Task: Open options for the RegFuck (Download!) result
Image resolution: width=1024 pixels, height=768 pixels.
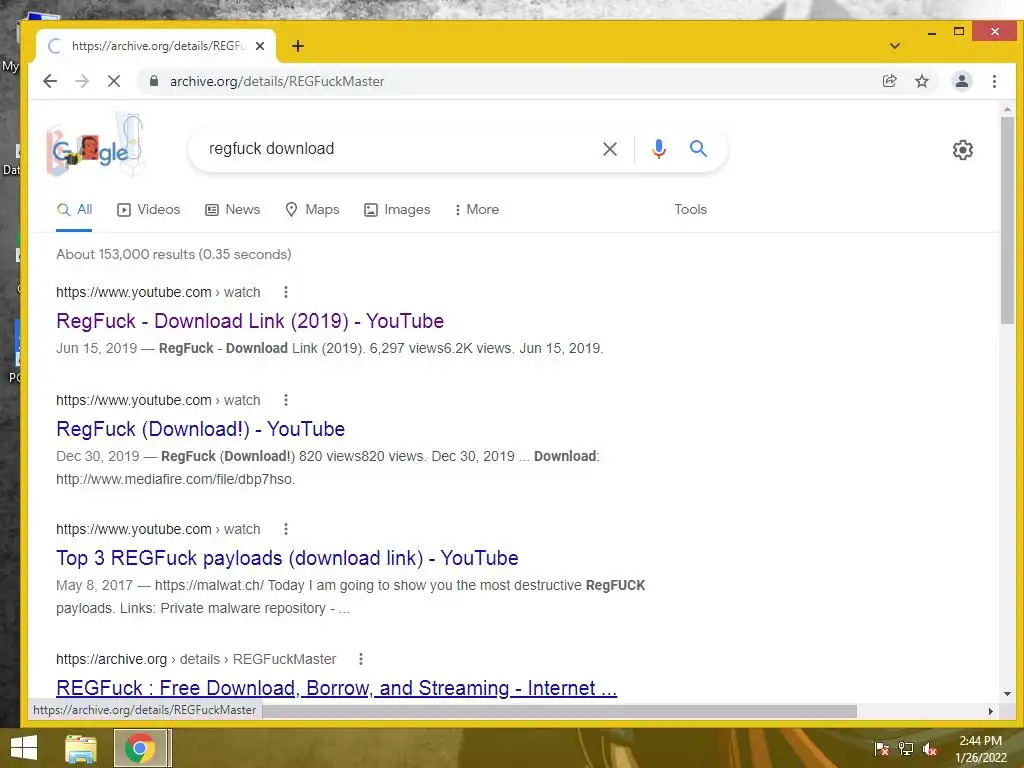Action: pyautogui.click(x=285, y=400)
